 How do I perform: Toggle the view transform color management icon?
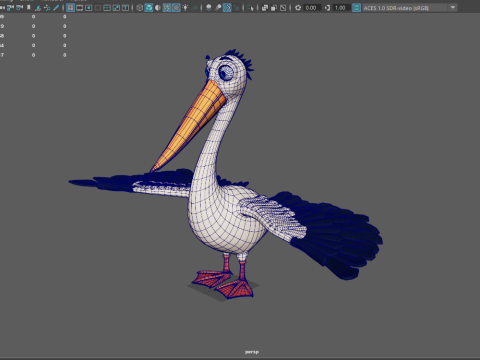(356, 8)
